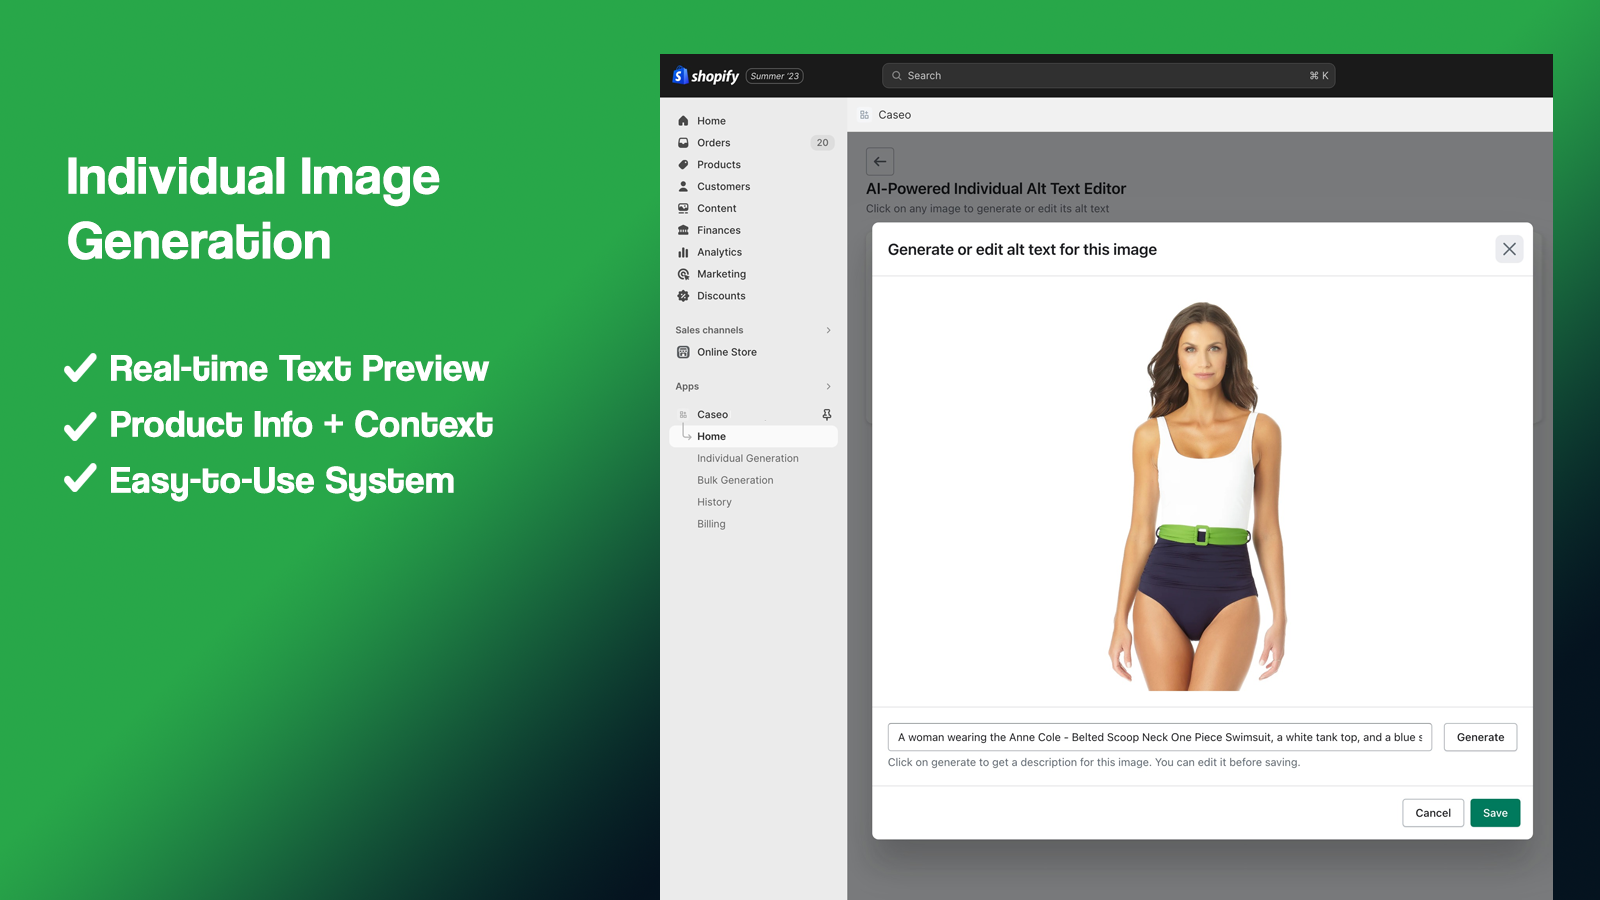This screenshot has height=900, width=1600.
Task: Open Orders via its inbox icon
Action: coord(683,143)
